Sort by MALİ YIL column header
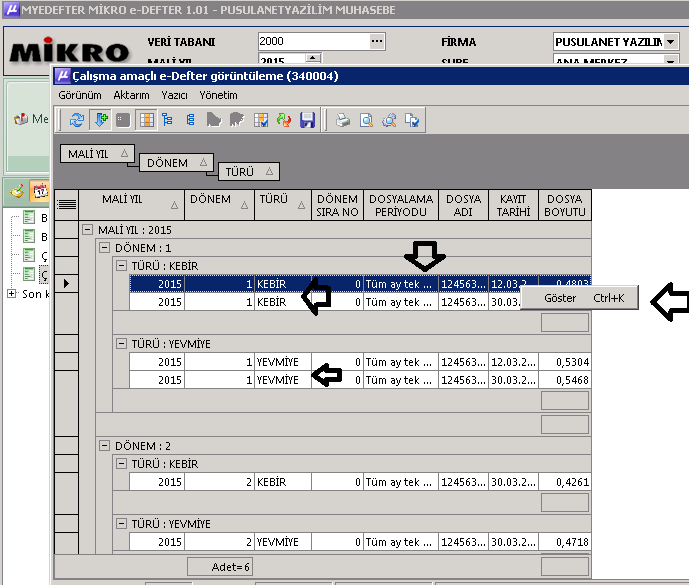 point(131,205)
